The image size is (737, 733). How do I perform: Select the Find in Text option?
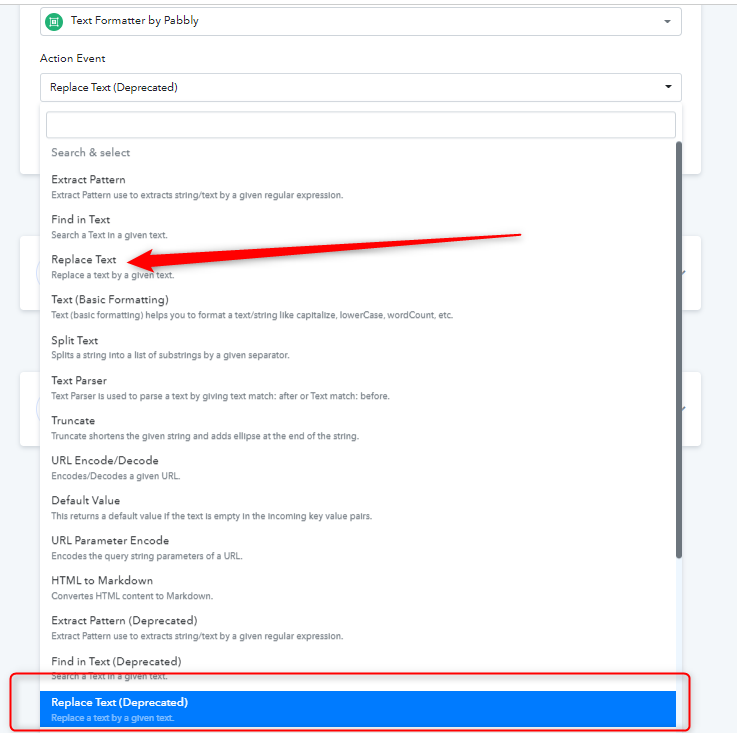point(358,227)
